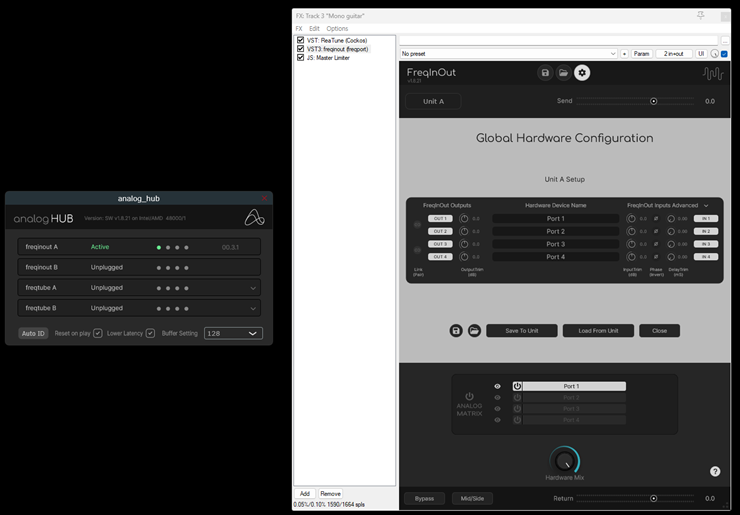Uncheck the Master Limiter enable checkbox
Image resolution: width=740 pixels, height=515 pixels.
coord(300,58)
